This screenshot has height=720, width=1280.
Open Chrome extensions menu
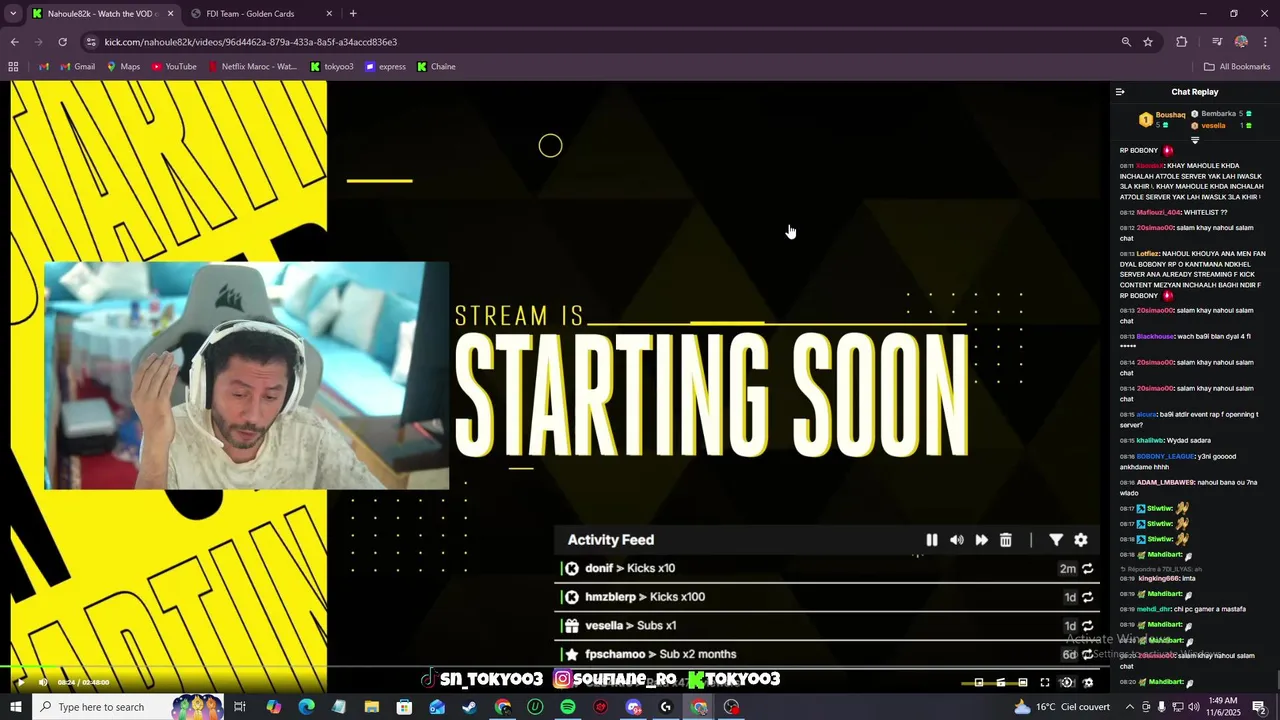pyautogui.click(x=1182, y=42)
